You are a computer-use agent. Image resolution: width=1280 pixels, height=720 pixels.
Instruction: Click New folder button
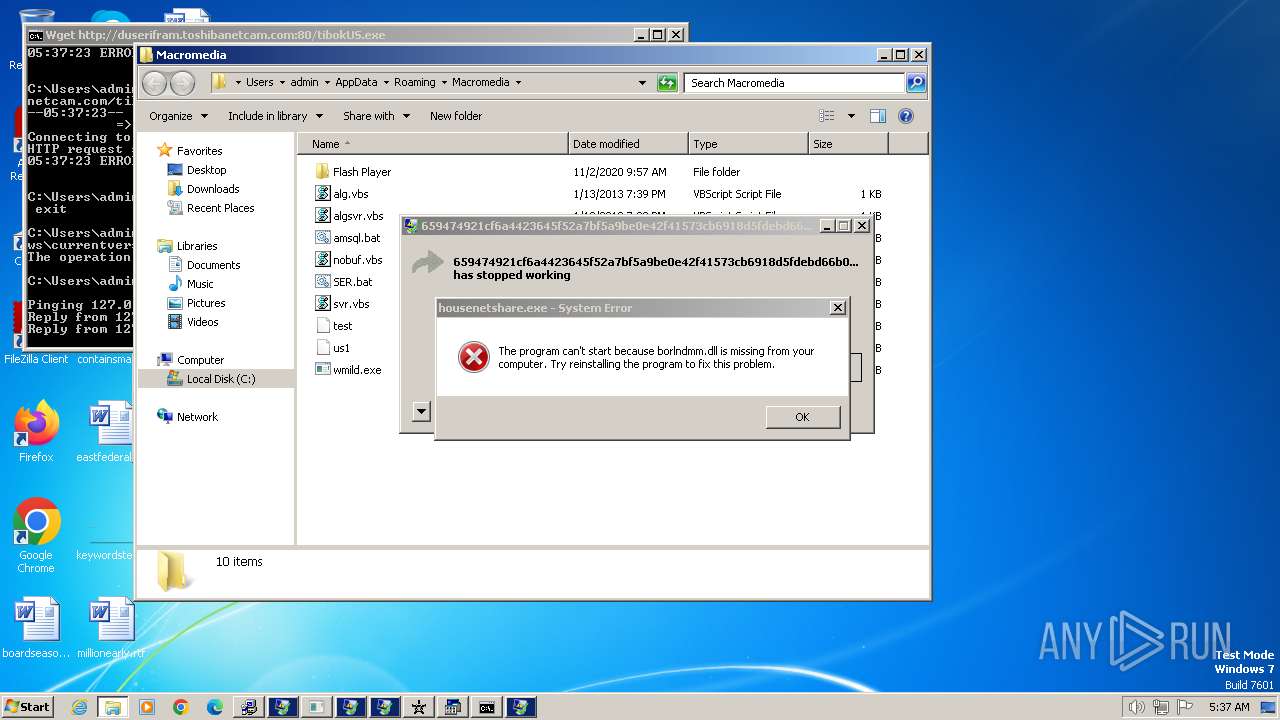click(456, 116)
